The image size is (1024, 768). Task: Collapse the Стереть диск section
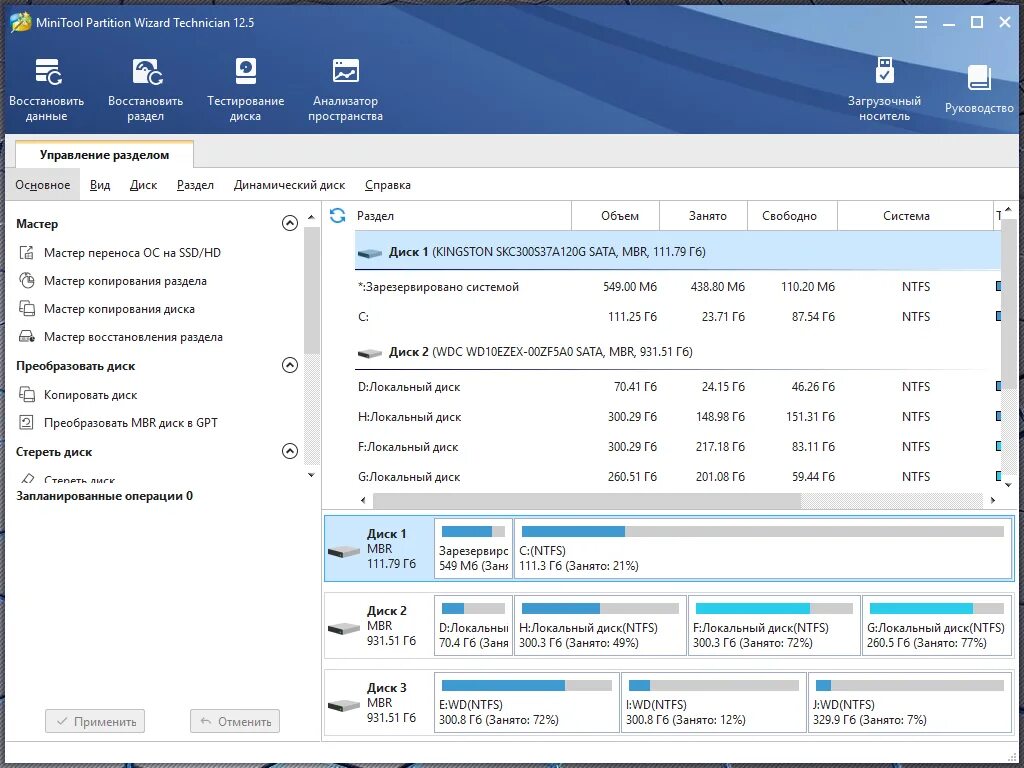click(x=290, y=451)
